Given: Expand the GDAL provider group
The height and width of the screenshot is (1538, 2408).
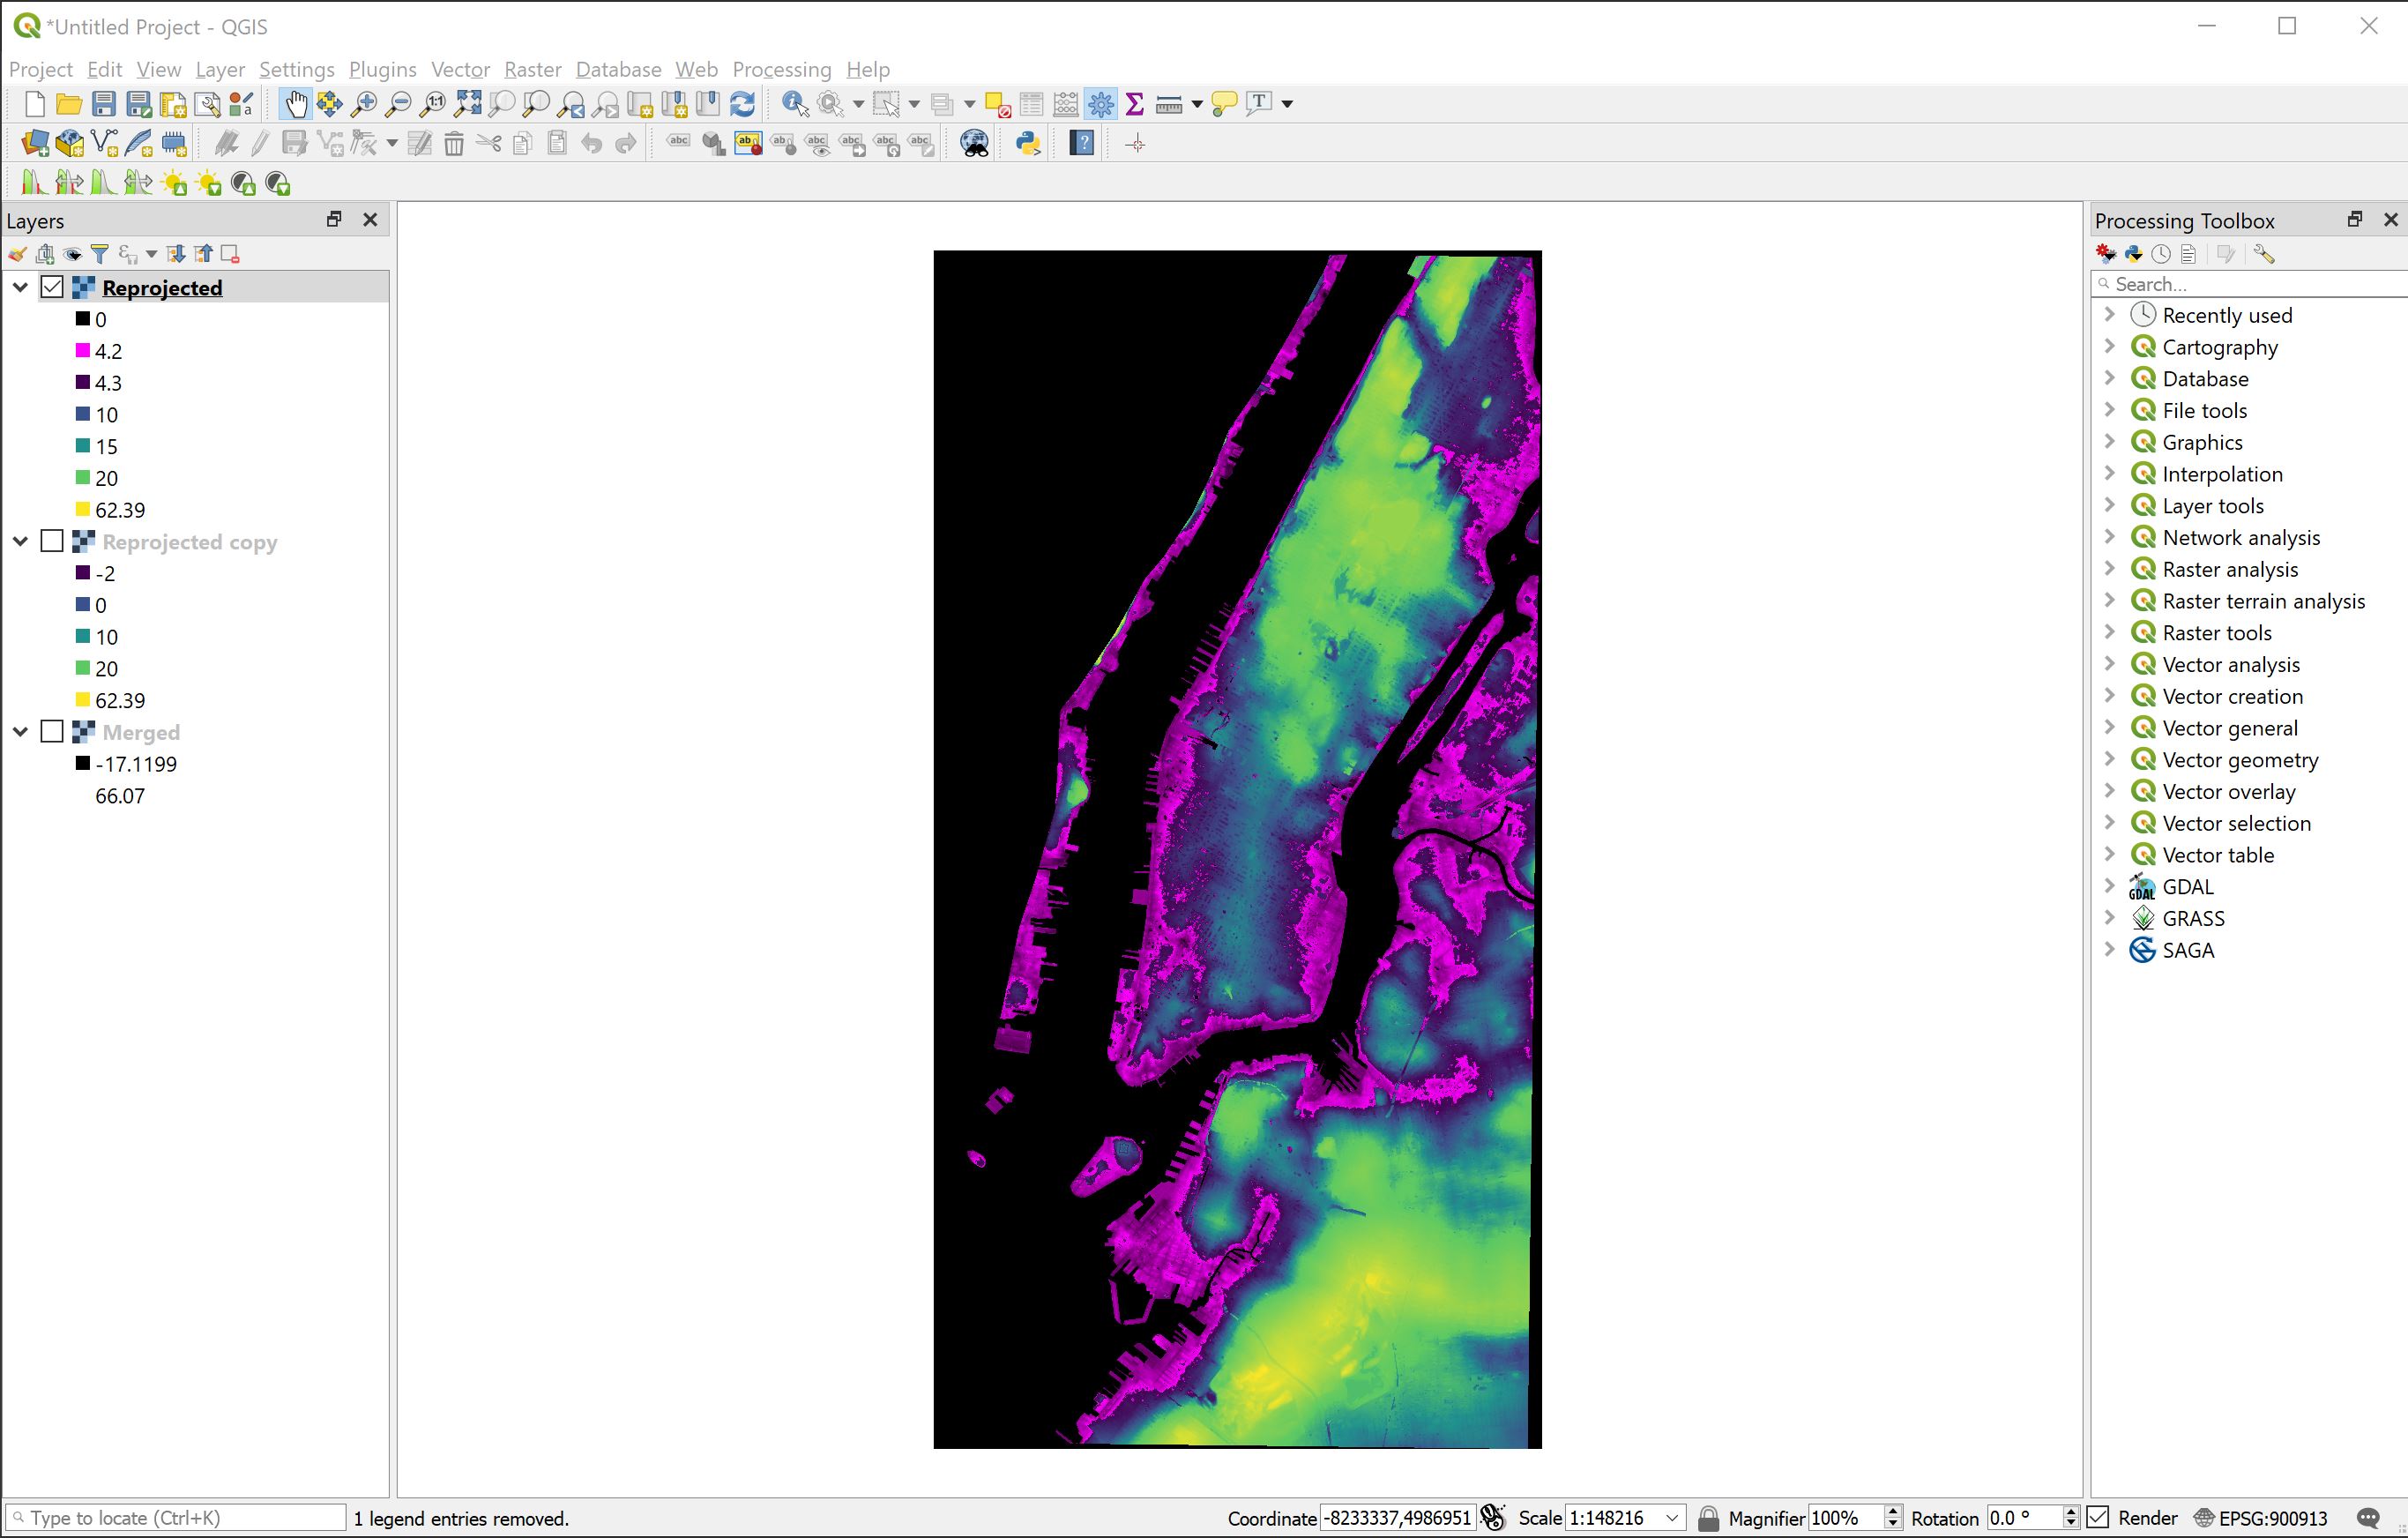Looking at the screenshot, I should click(x=2110, y=886).
